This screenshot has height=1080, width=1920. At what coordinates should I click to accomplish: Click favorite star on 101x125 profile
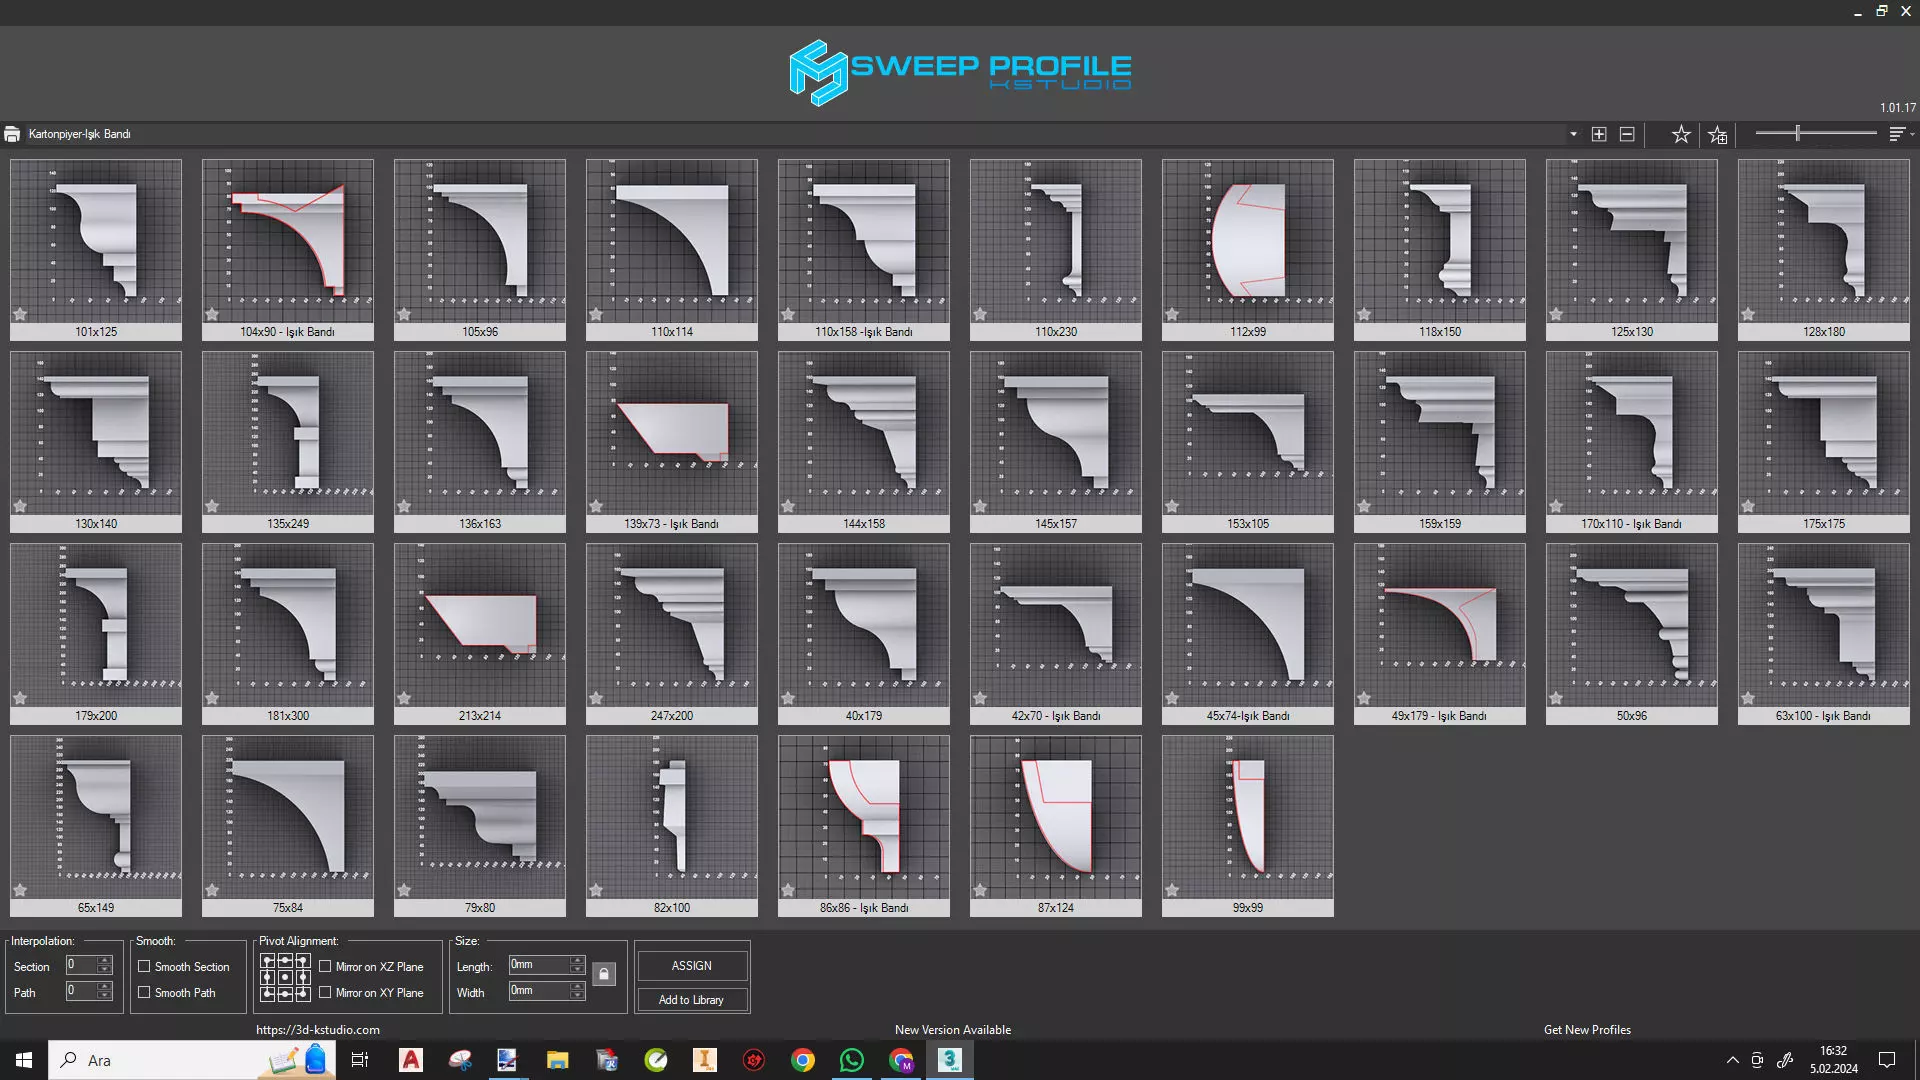(20, 314)
